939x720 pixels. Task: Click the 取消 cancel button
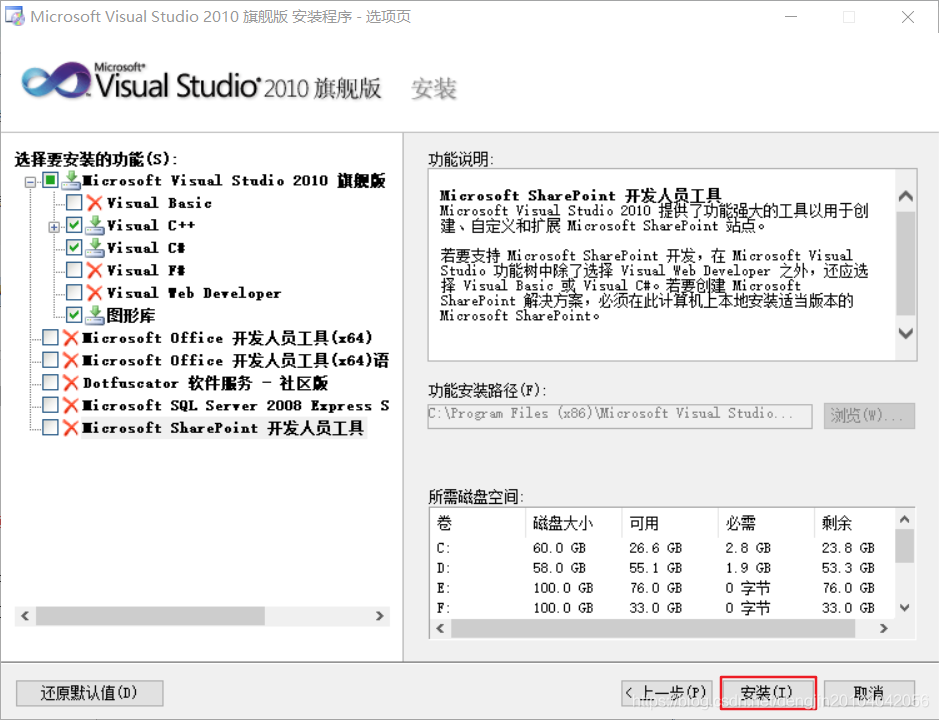pos(869,693)
